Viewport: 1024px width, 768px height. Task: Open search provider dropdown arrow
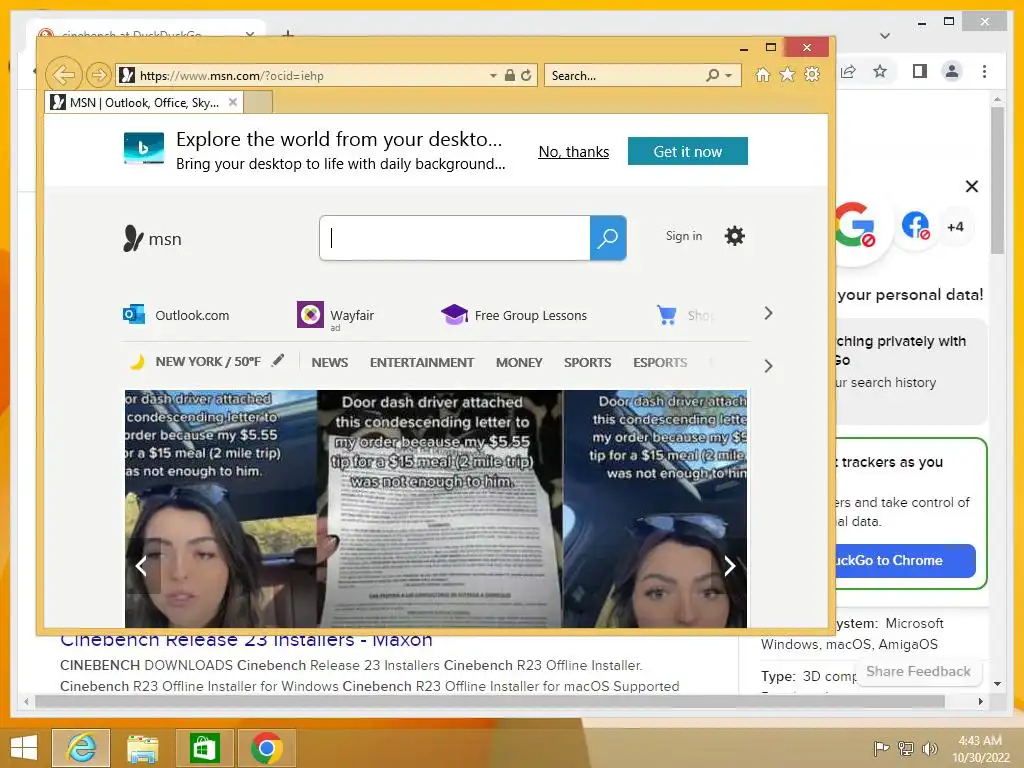tap(729, 76)
